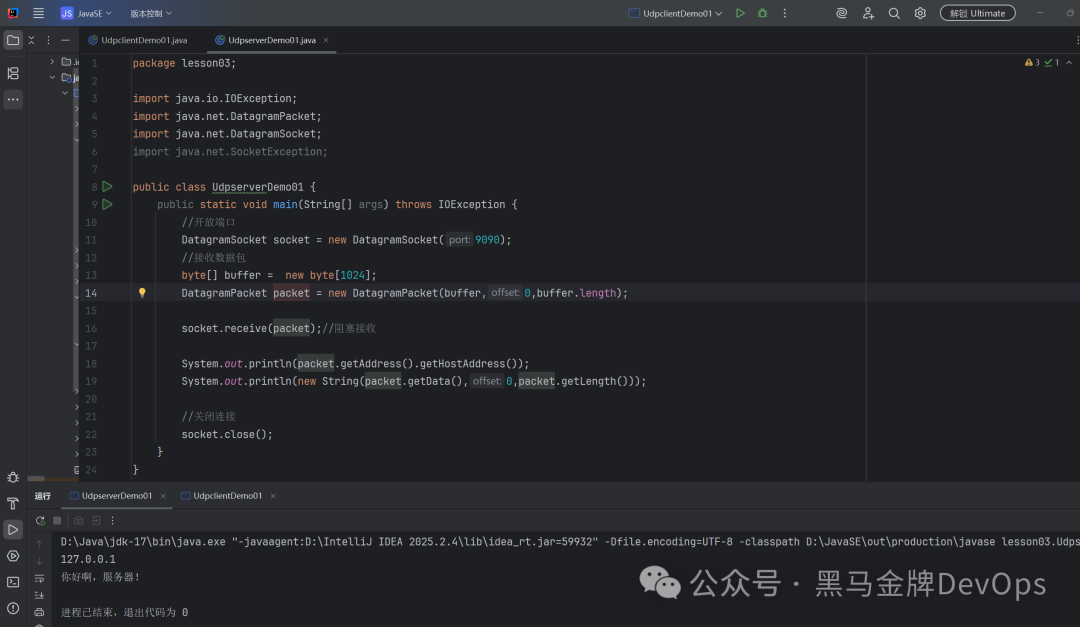1080x627 pixels.
Task: Click the lightbulb intention icon on line 14
Action: (x=141, y=292)
